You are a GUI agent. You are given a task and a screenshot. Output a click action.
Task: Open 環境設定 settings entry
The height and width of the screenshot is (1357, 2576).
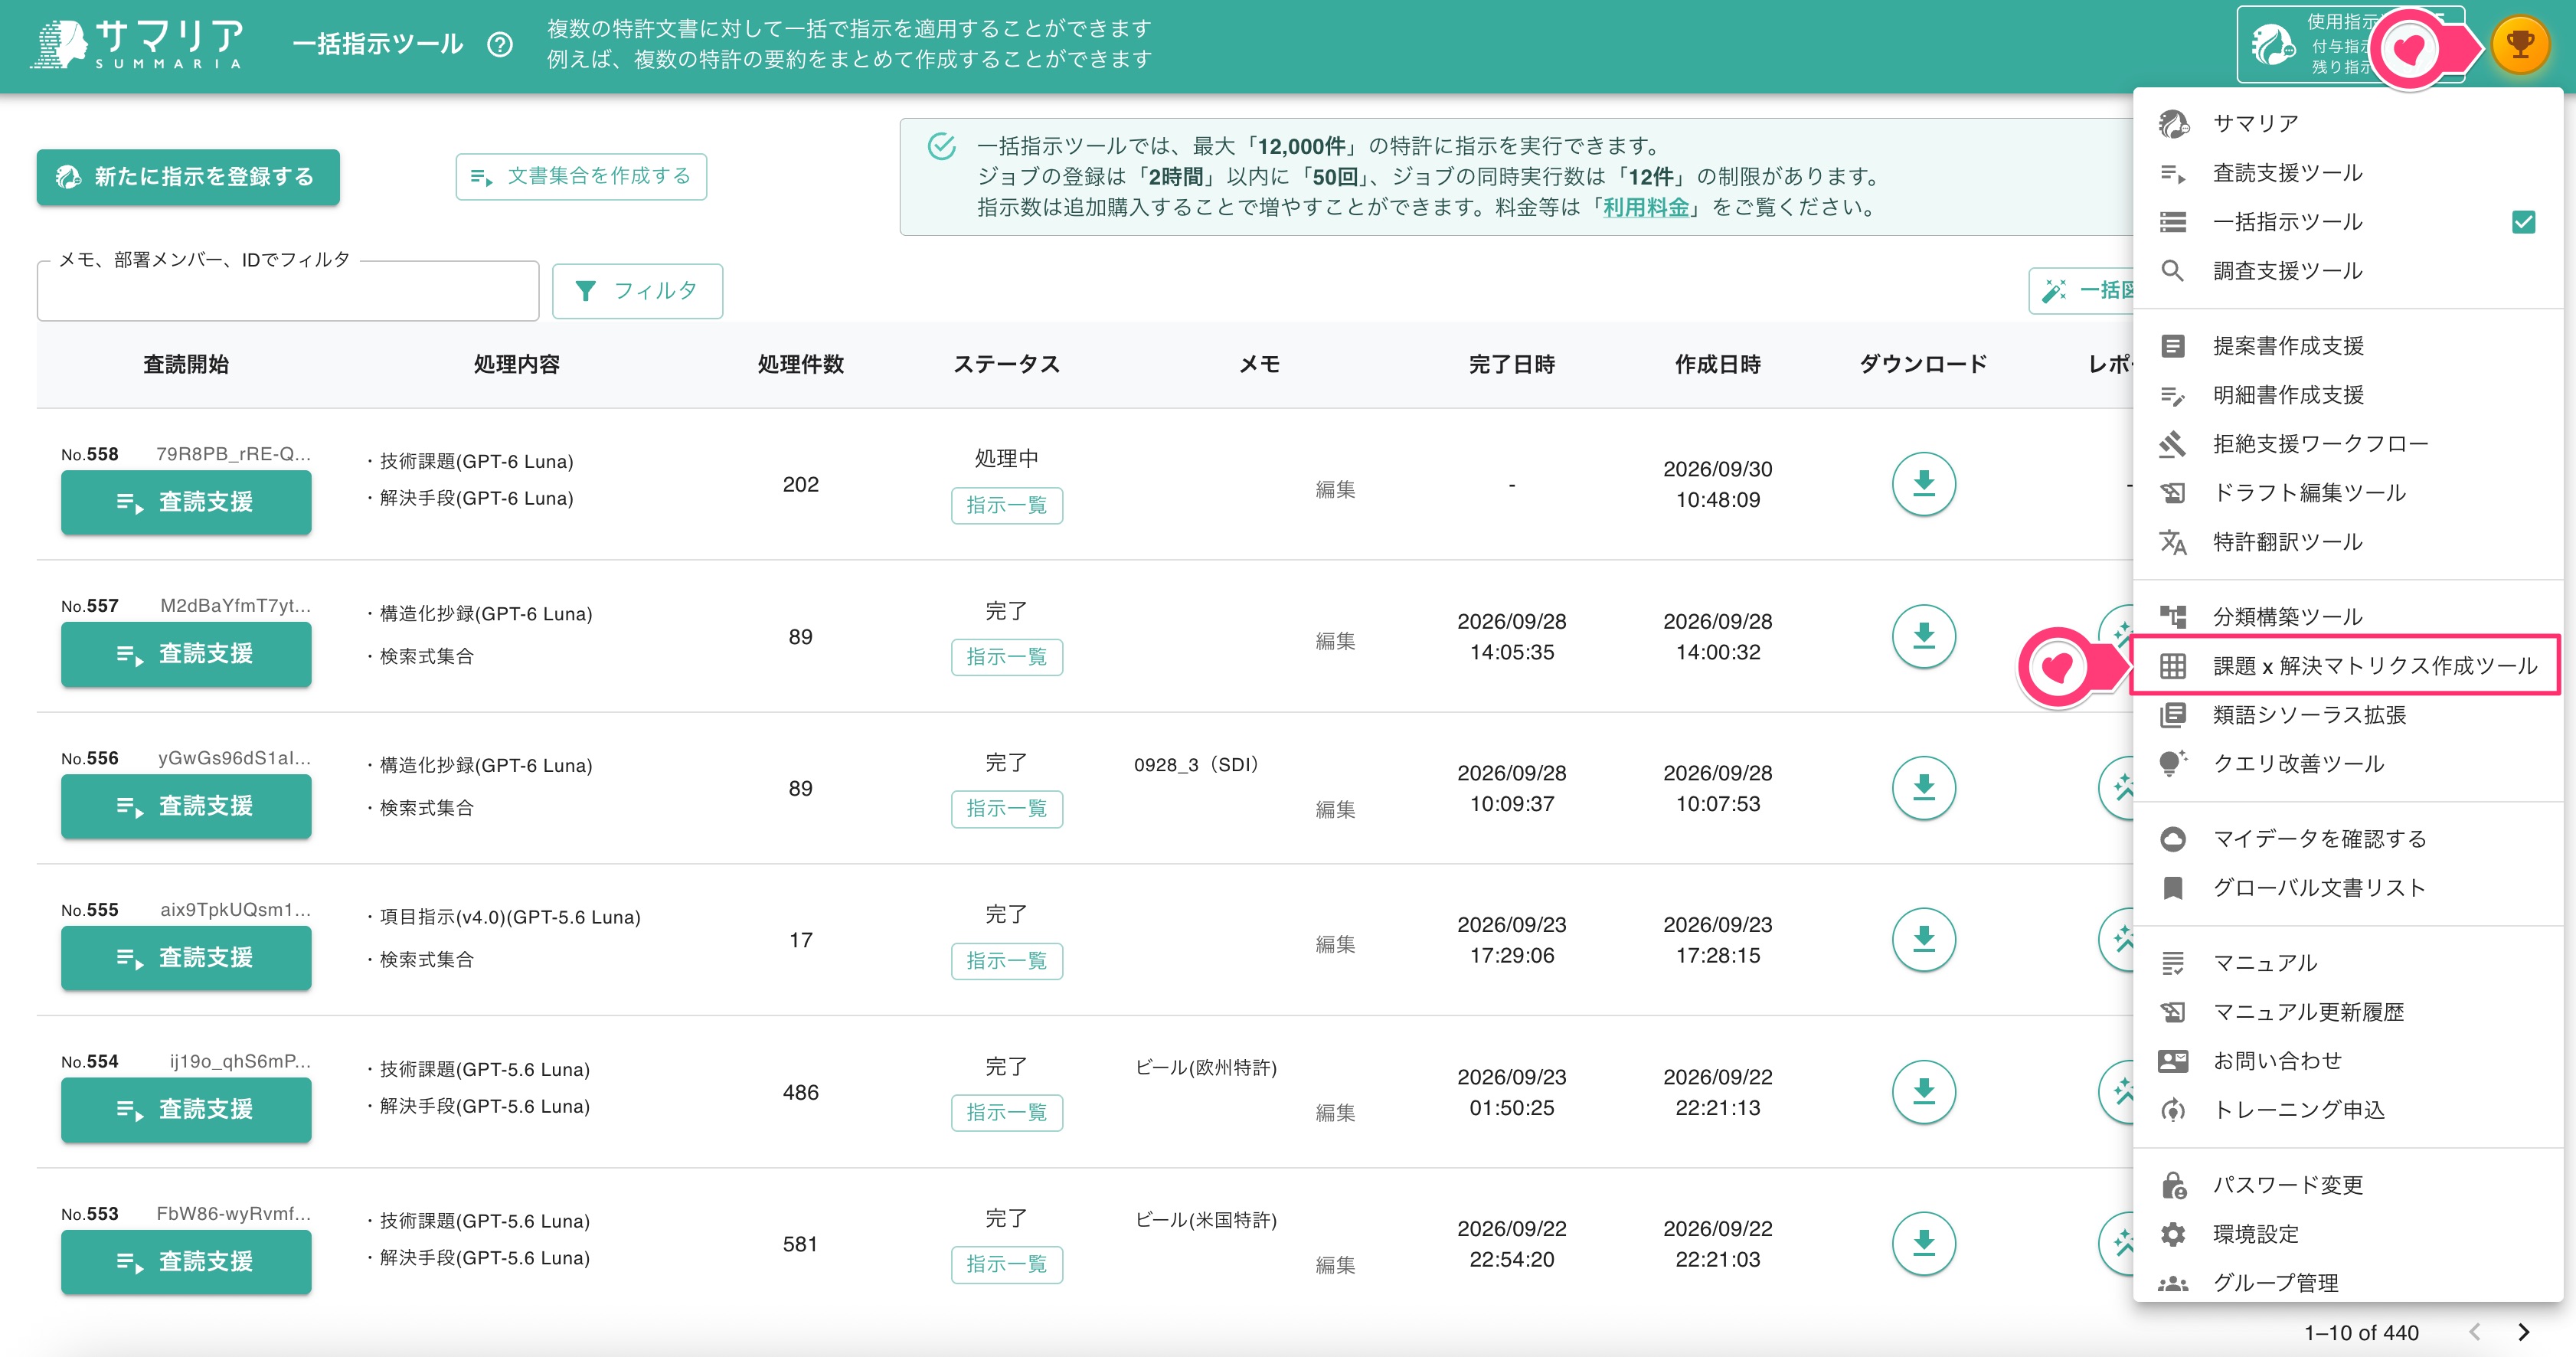[x=2348, y=1233]
